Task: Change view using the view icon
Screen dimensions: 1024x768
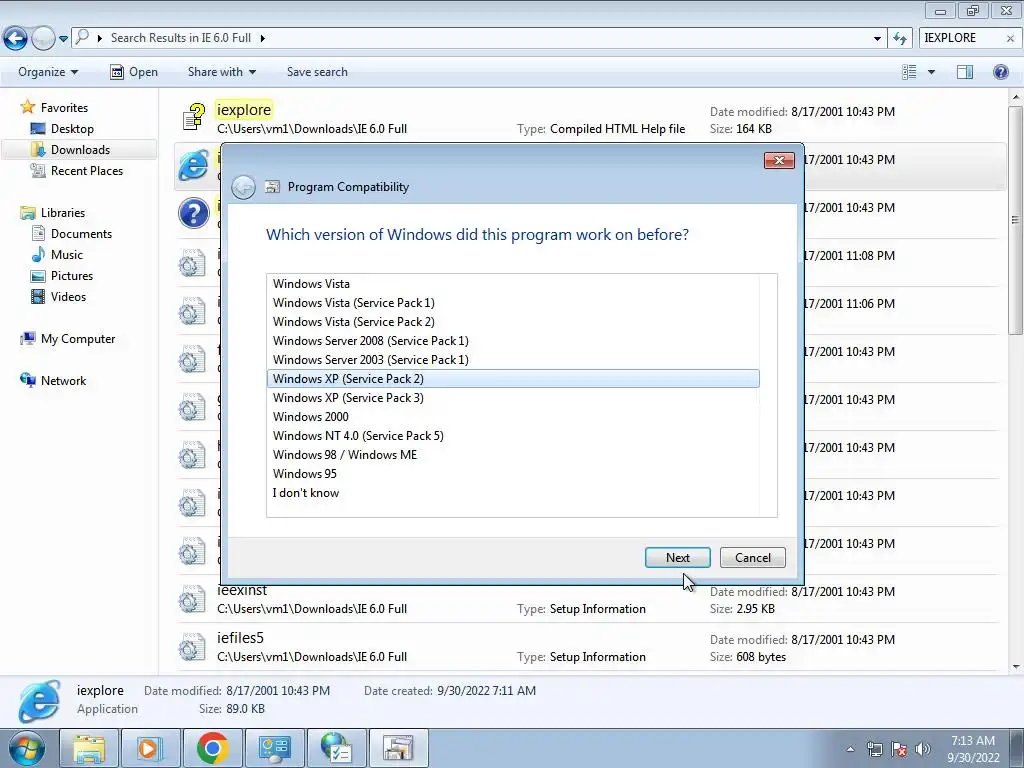Action: 909,72
